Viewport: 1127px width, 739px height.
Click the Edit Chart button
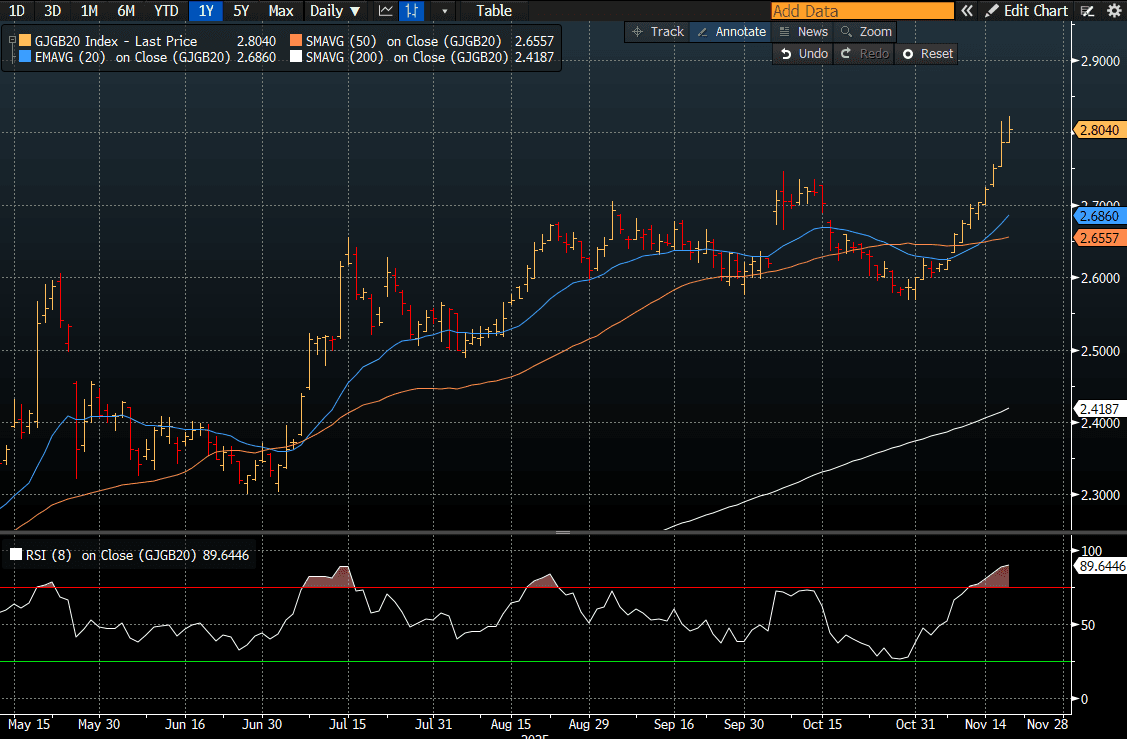pyautogui.click(x=1027, y=11)
